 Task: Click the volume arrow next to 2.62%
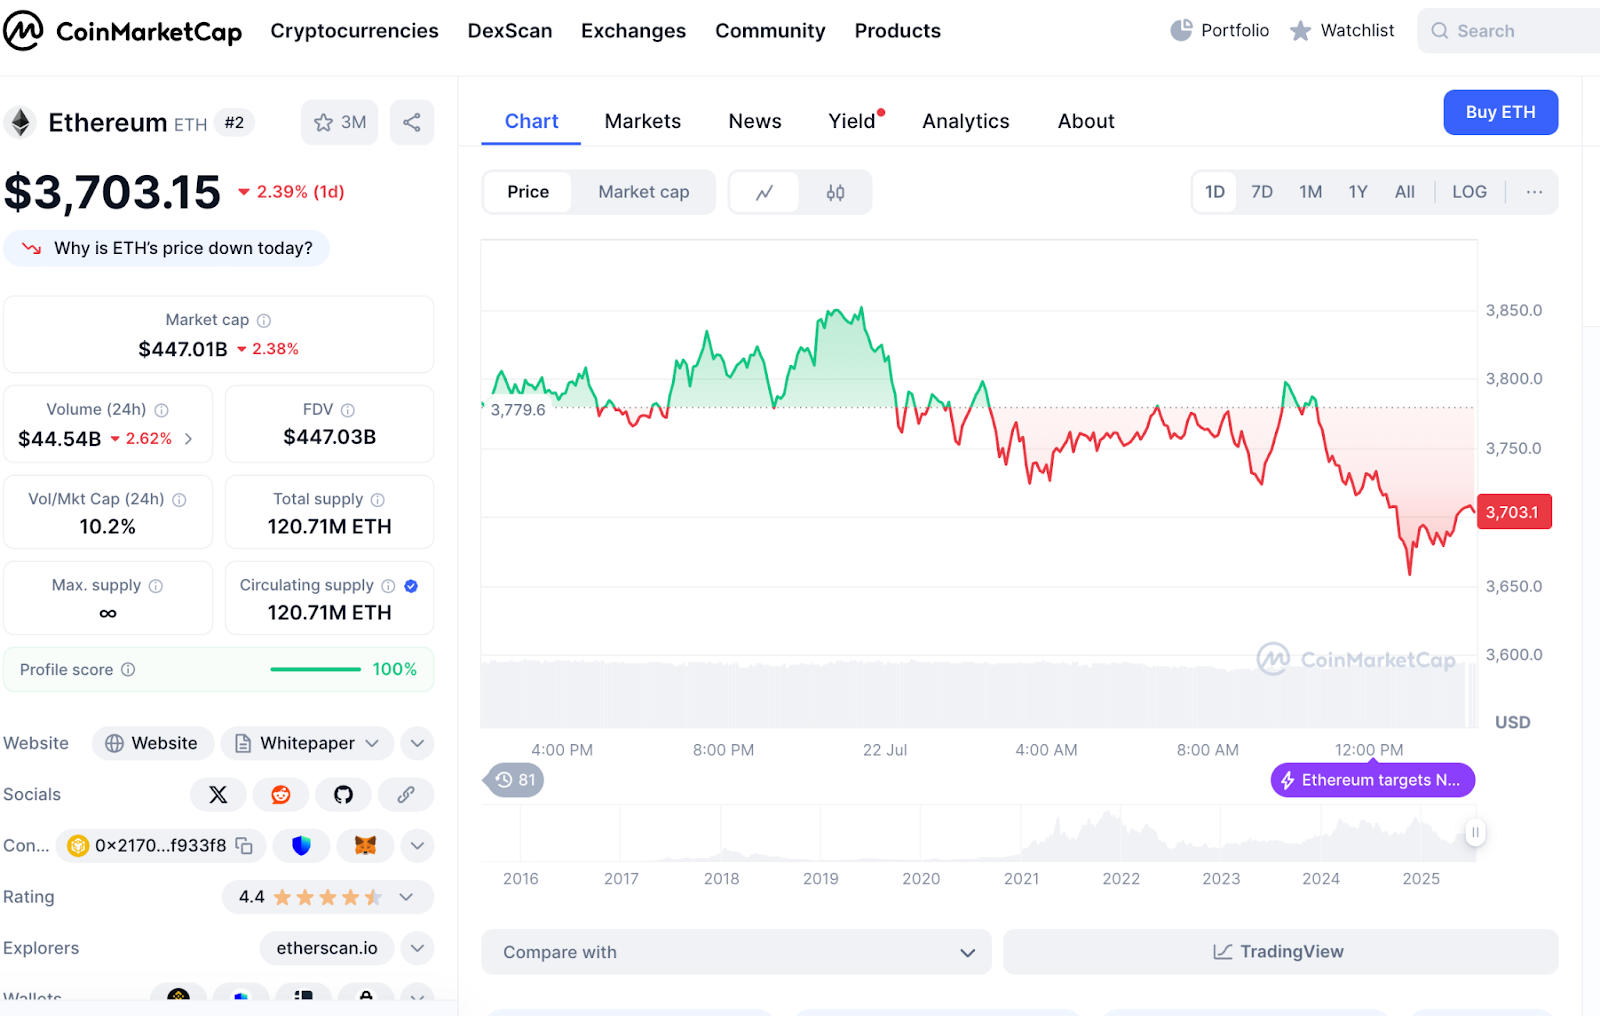pos(188,439)
